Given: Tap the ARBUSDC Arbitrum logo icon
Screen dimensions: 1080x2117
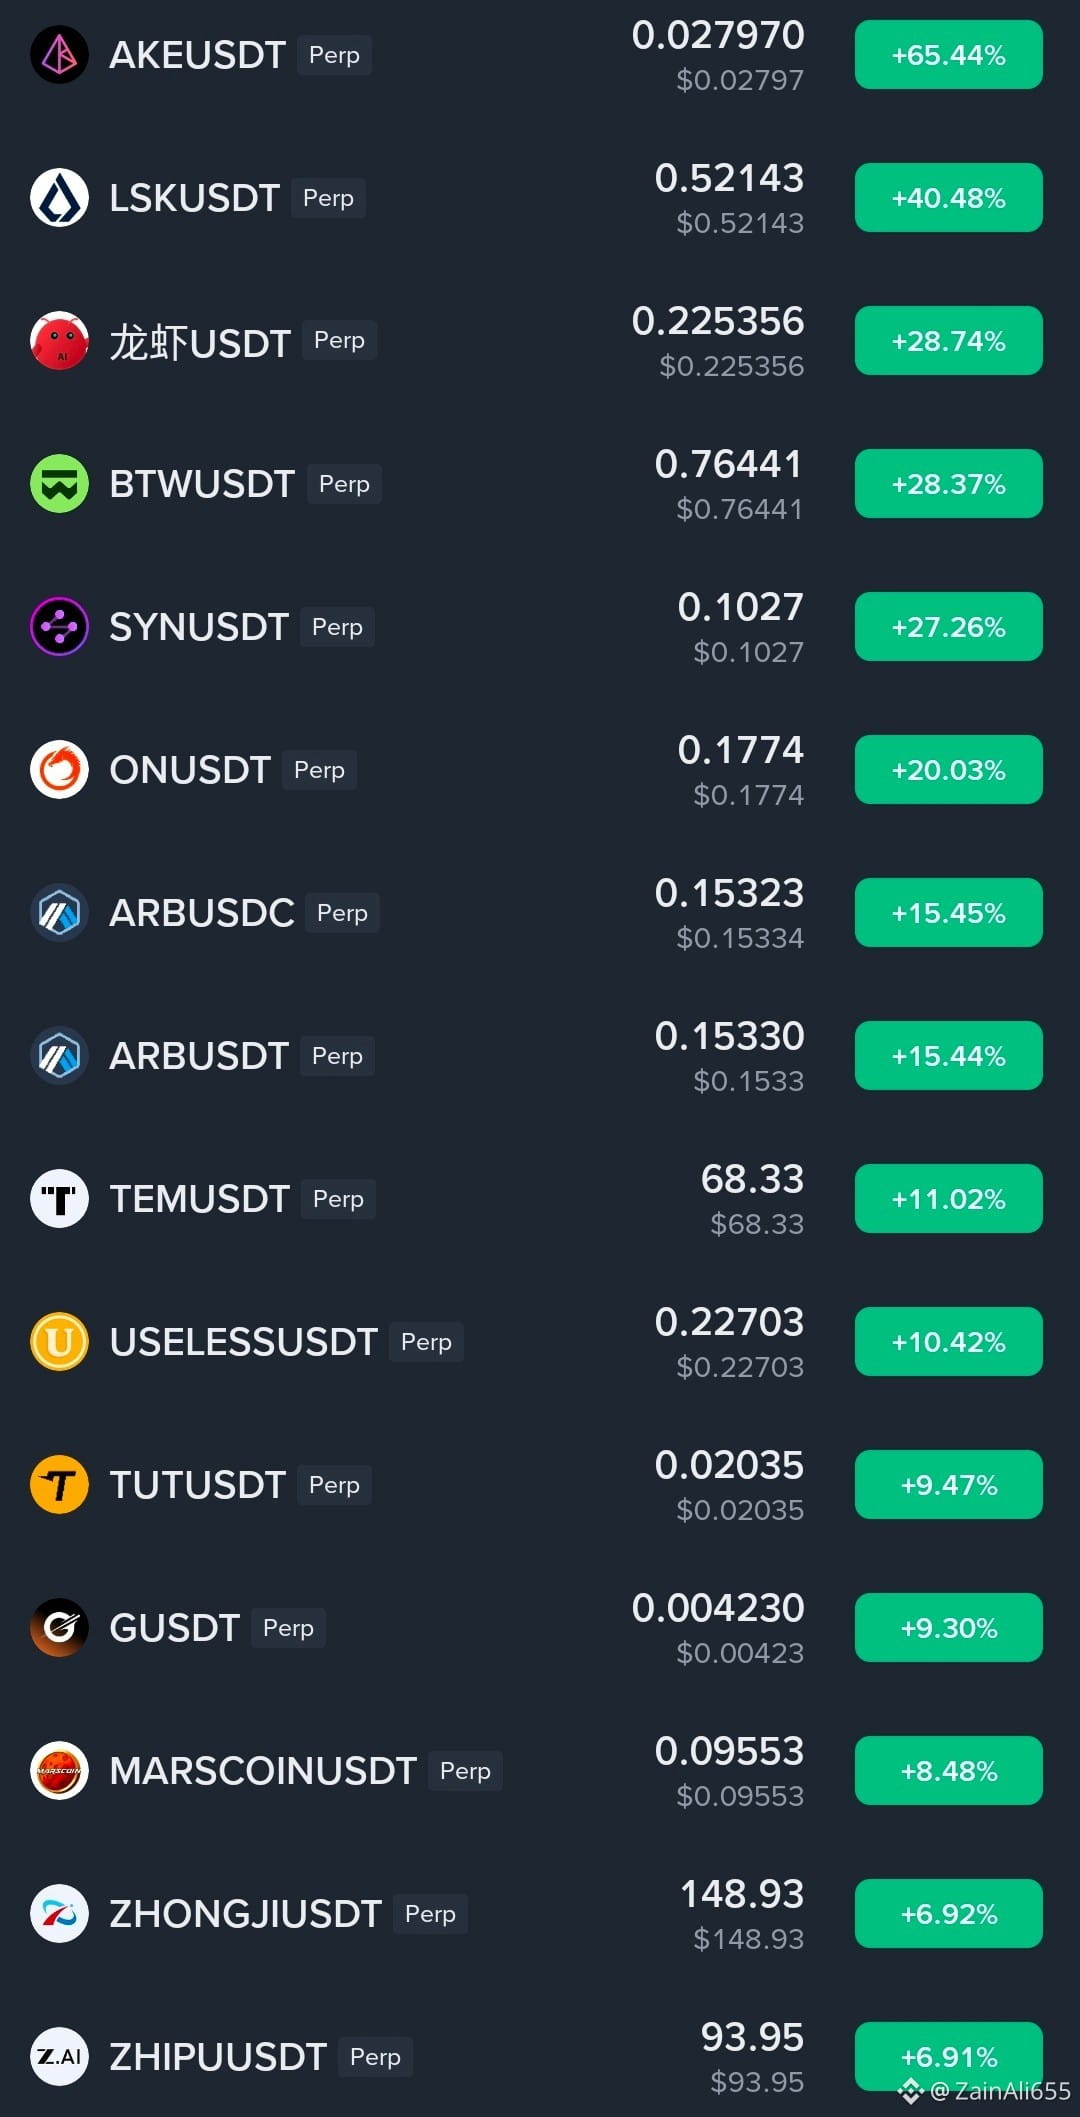Looking at the screenshot, I should tap(60, 913).
